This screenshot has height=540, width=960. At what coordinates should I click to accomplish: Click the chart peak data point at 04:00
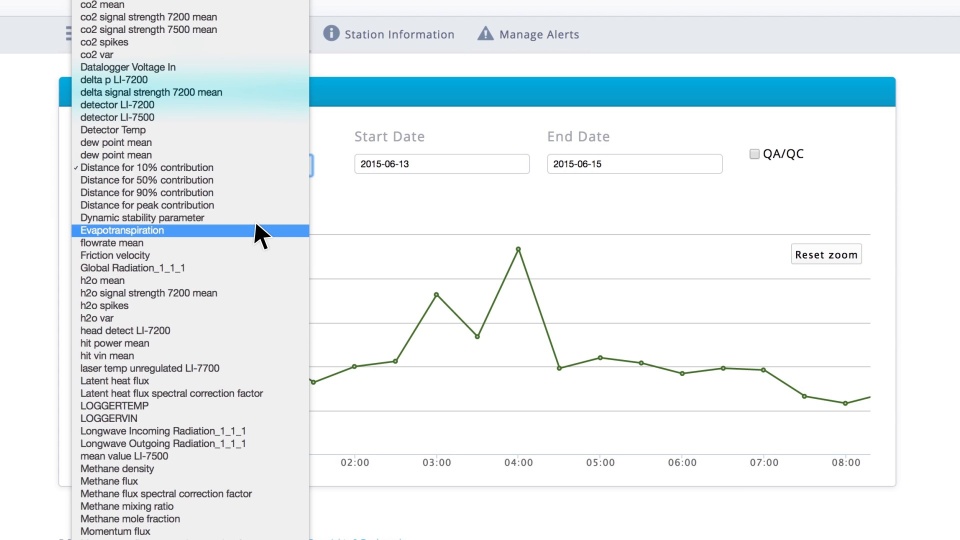518,249
